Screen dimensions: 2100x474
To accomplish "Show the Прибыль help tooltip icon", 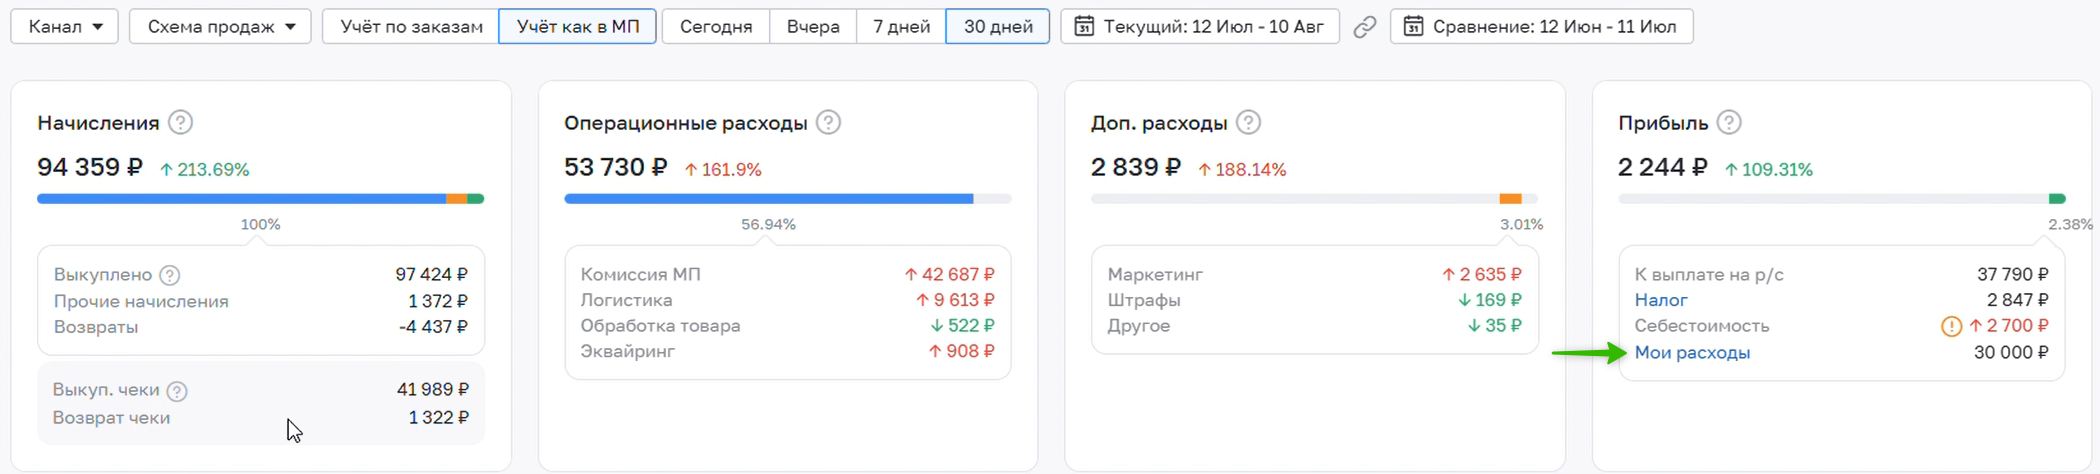I will (1729, 123).
